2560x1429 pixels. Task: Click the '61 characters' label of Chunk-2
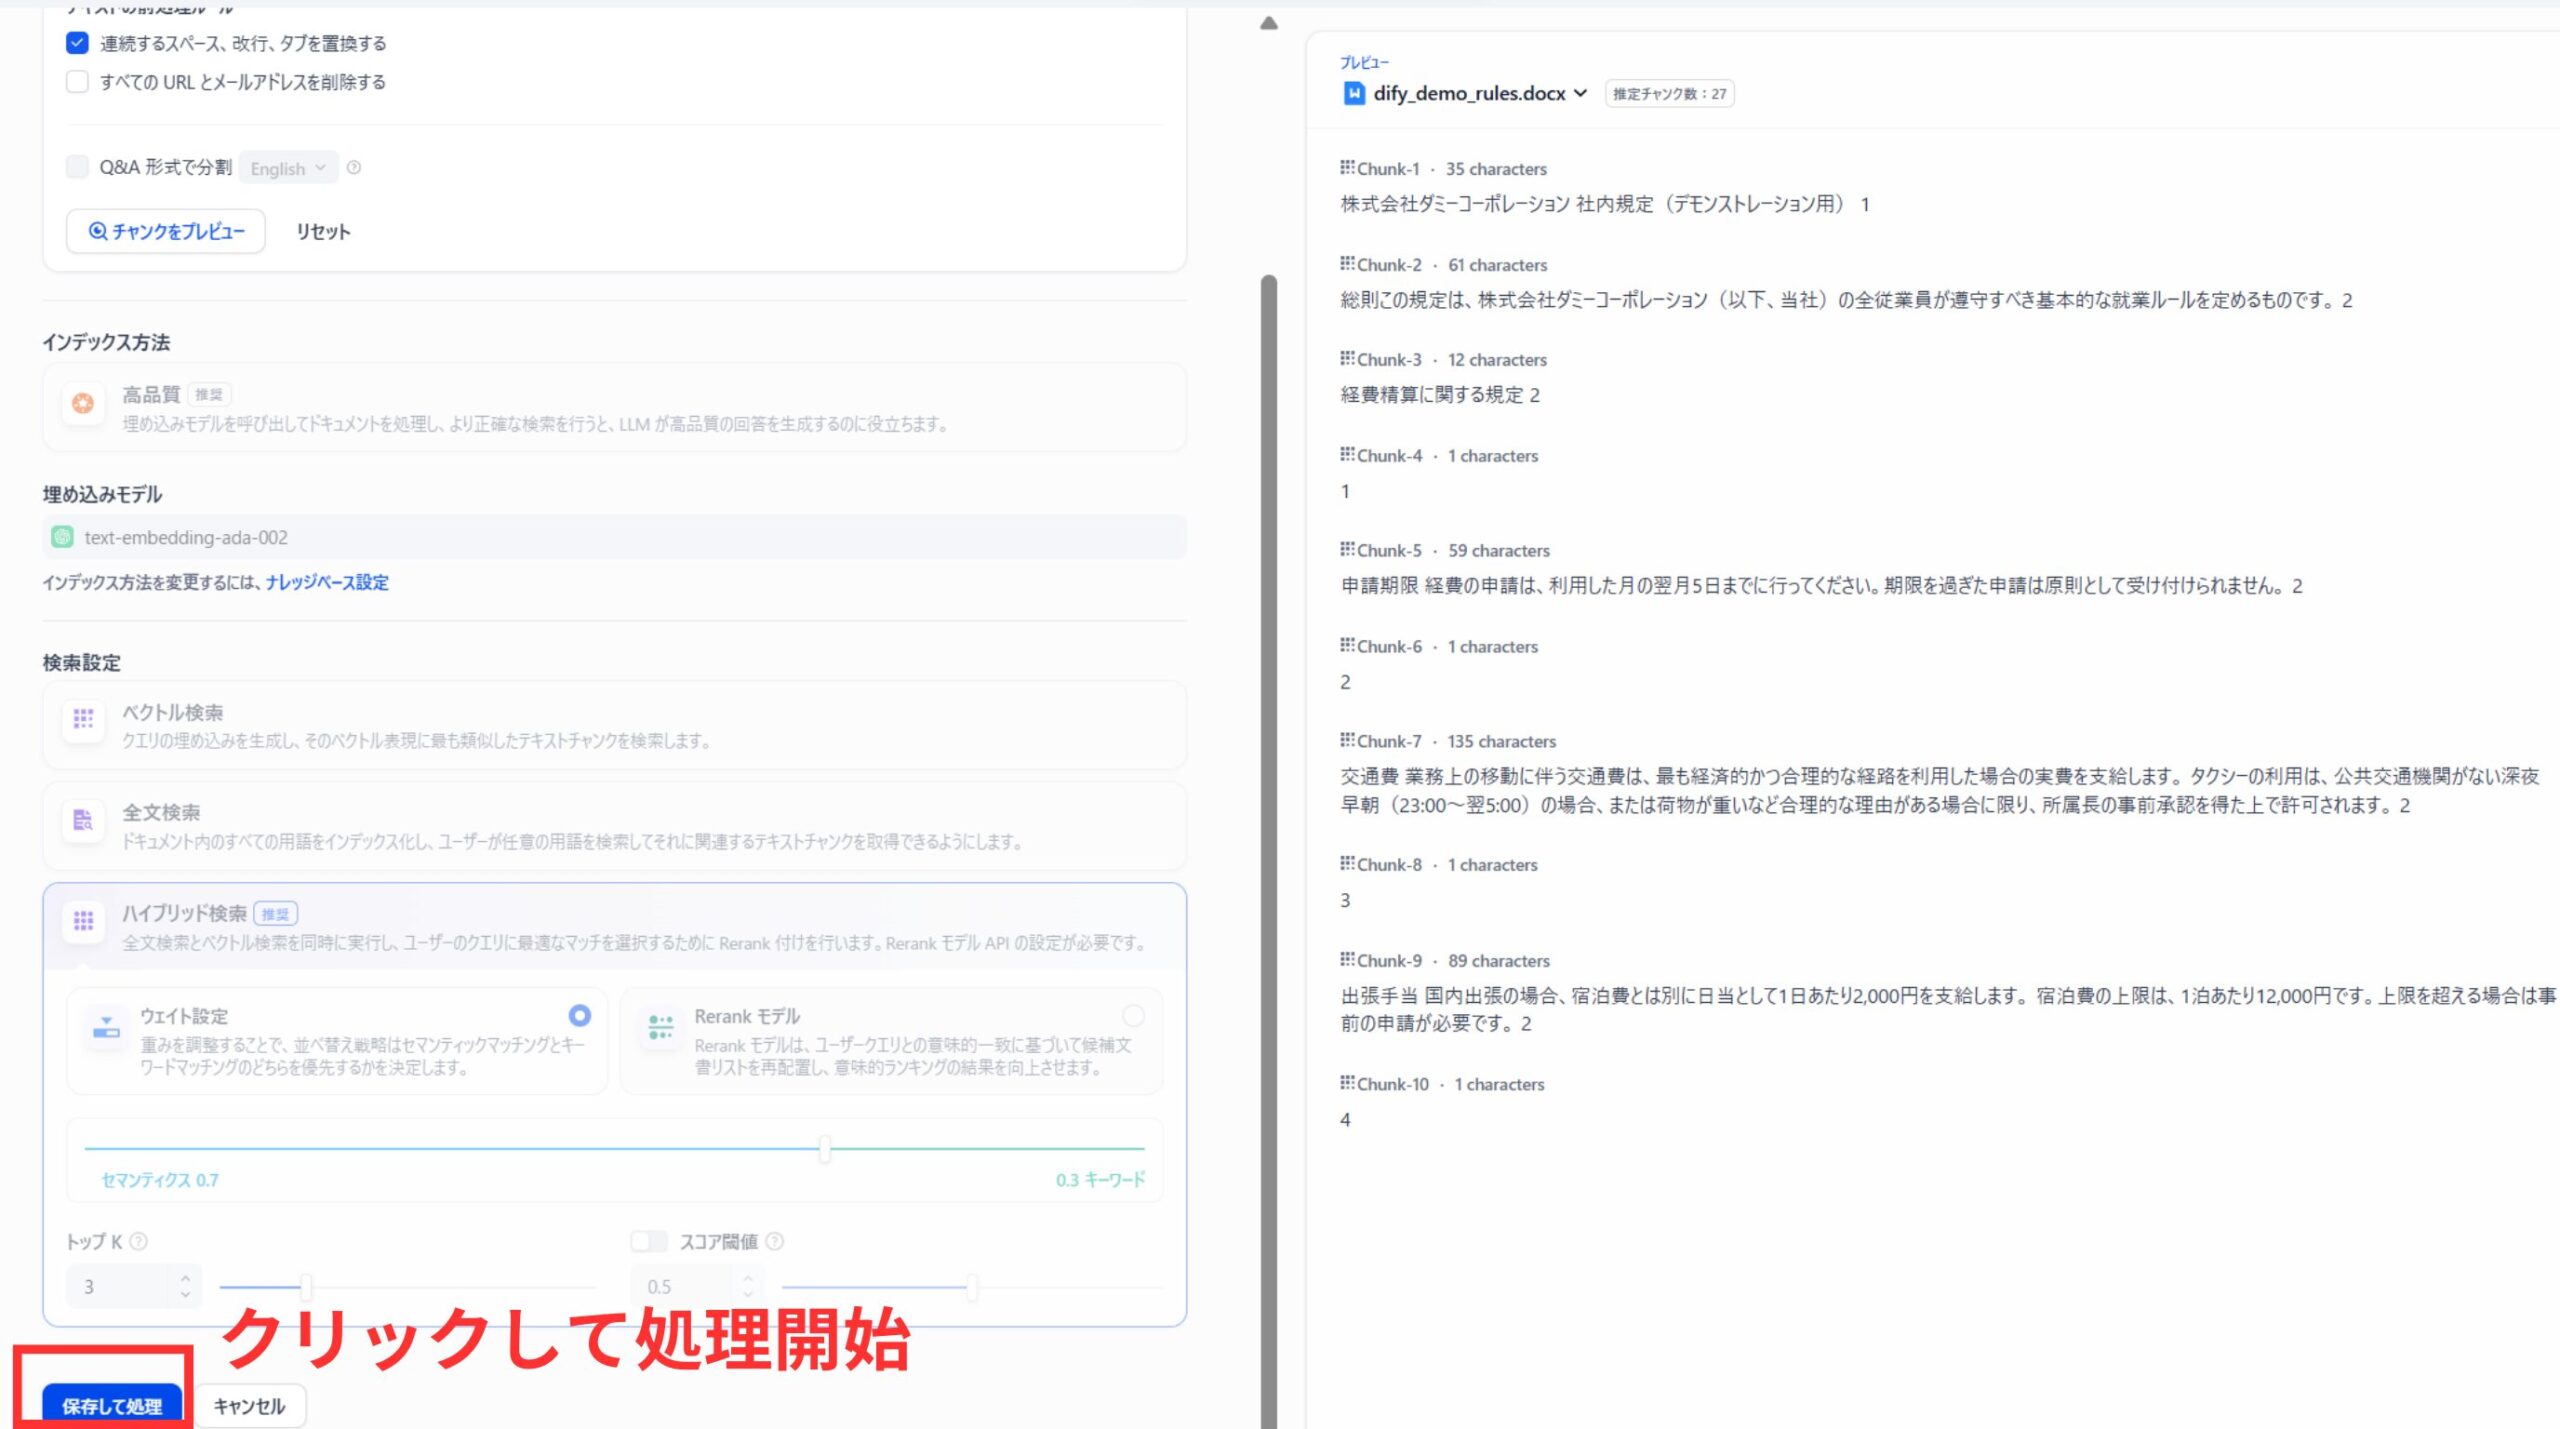pyautogui.click(x=1497, y=265)
